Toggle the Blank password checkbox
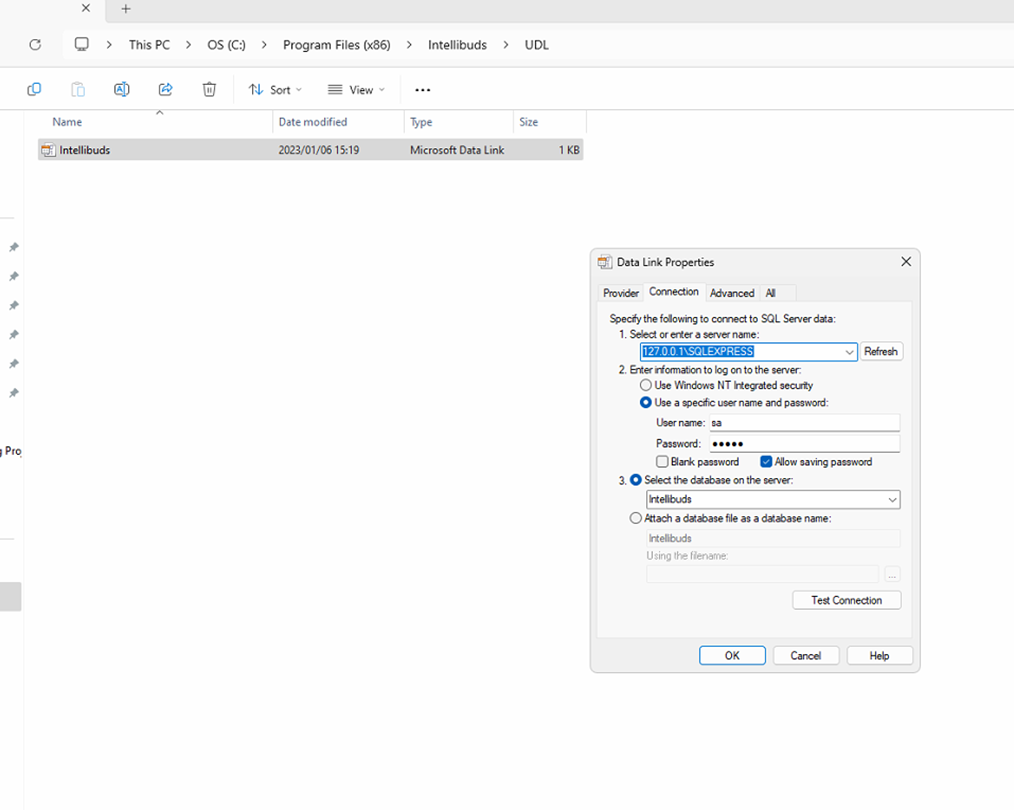This screenshot has height=810, width=1014. pos(662,462)
